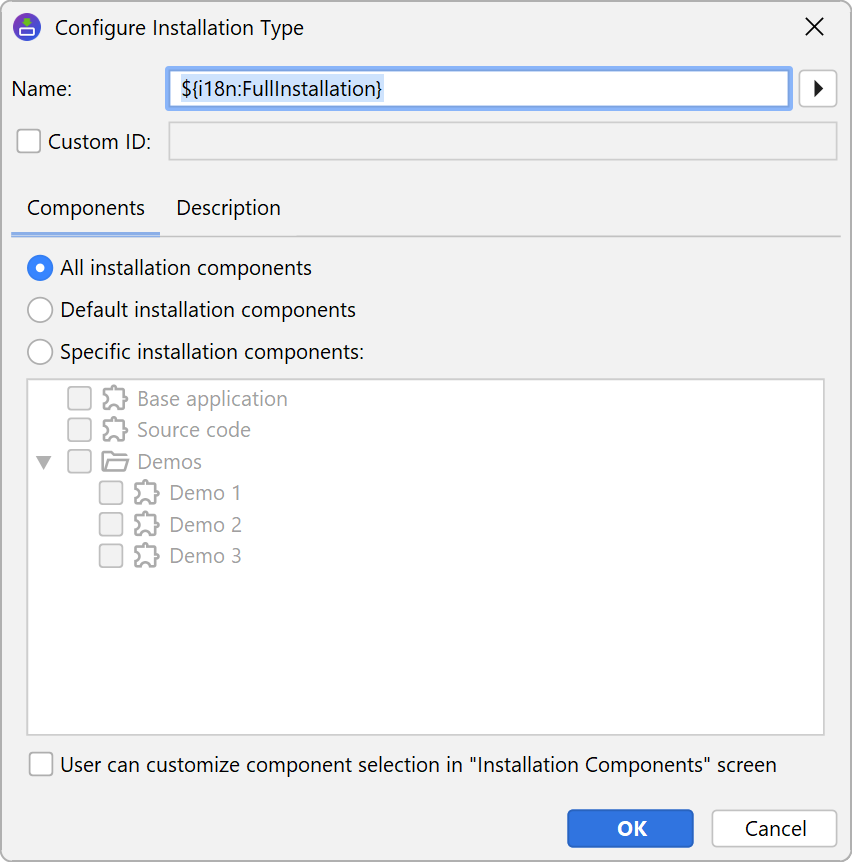This screenshot has width=852, height=862.
Task: Click the Demo 3 component icon
Action: 147,556
